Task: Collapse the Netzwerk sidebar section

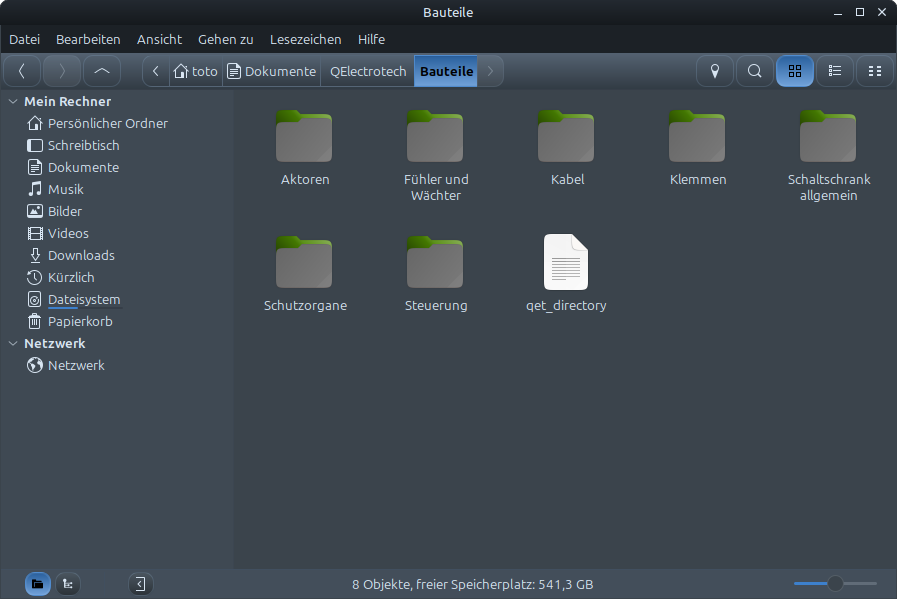Action: [x=13, y=344]
